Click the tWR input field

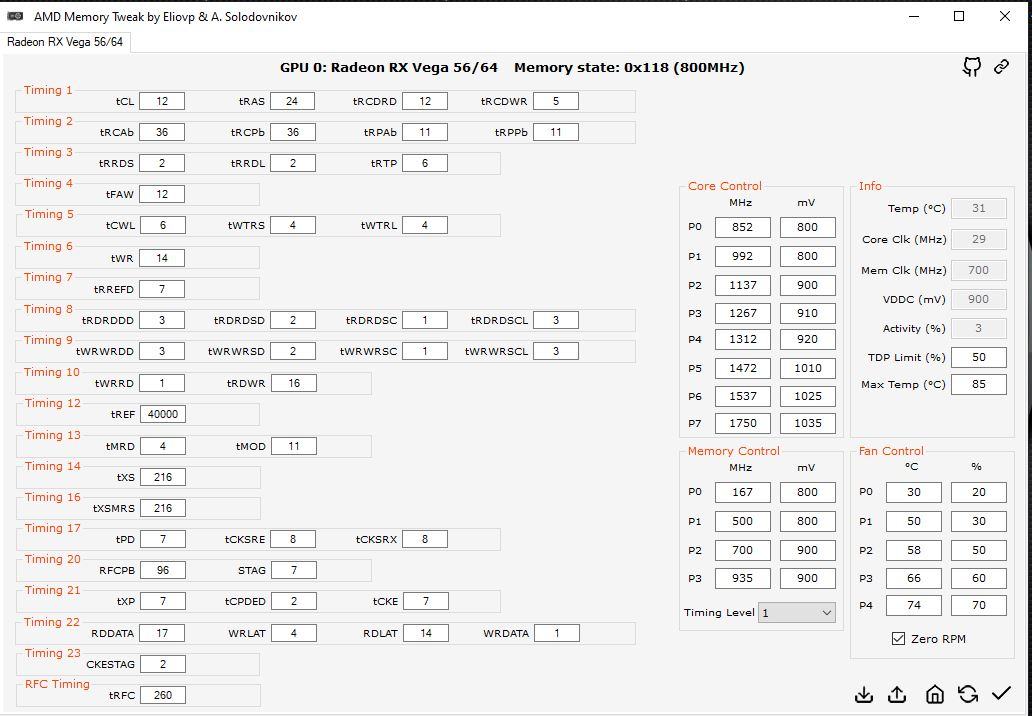click(x=162, y=258)
